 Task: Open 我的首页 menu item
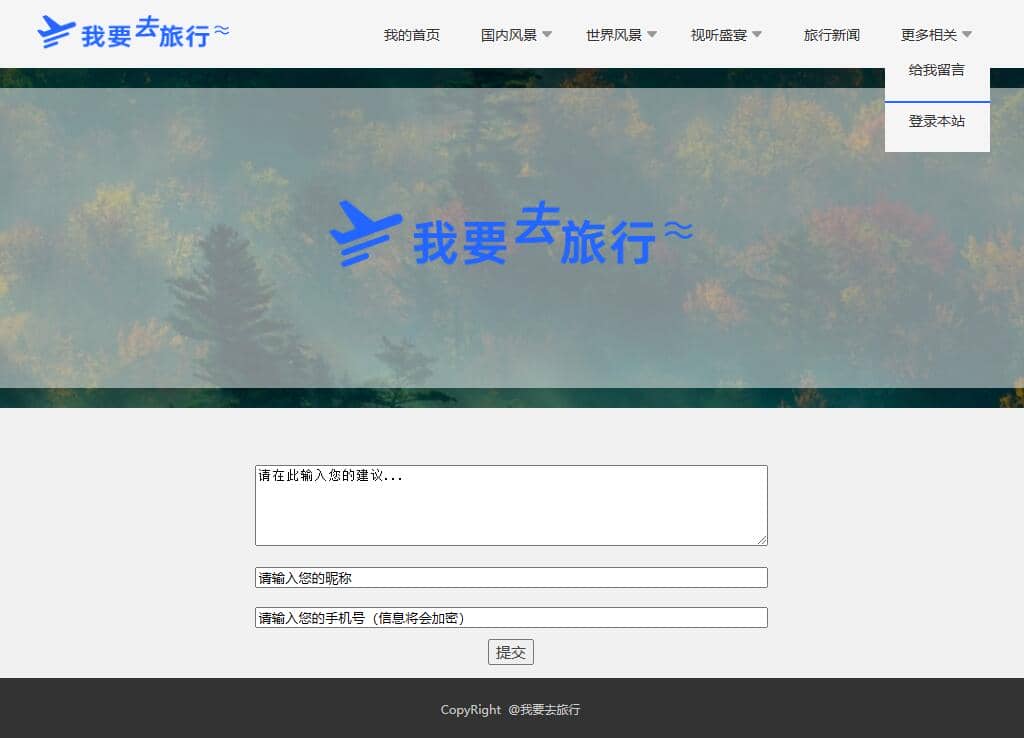click(x=411, y=35)
